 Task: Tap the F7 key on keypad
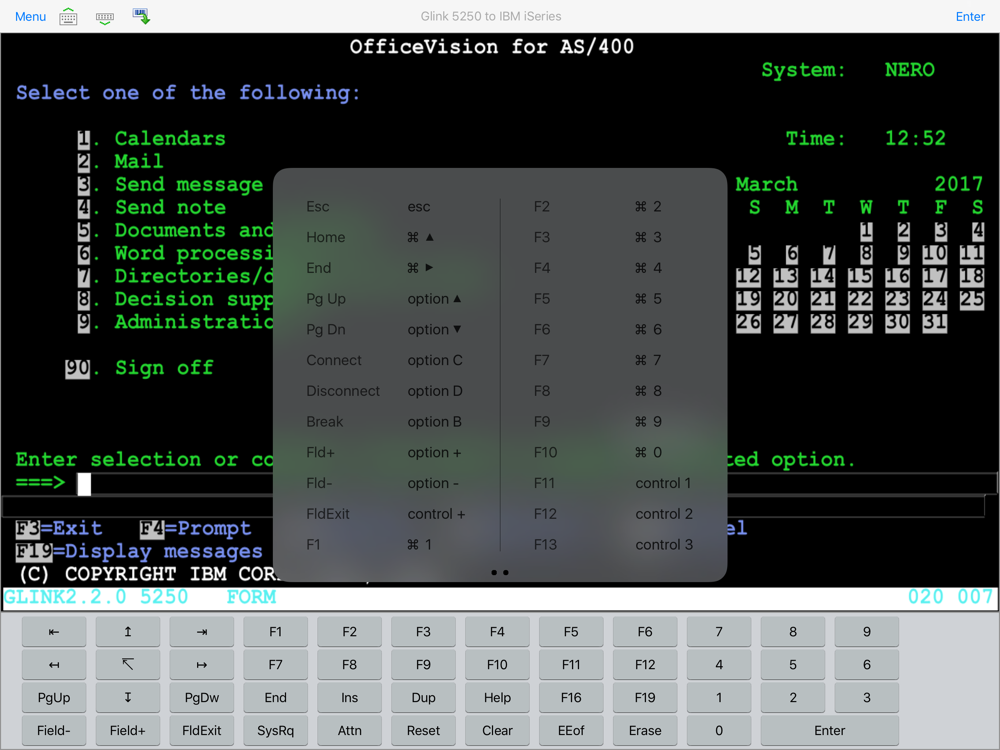point(276,665)
